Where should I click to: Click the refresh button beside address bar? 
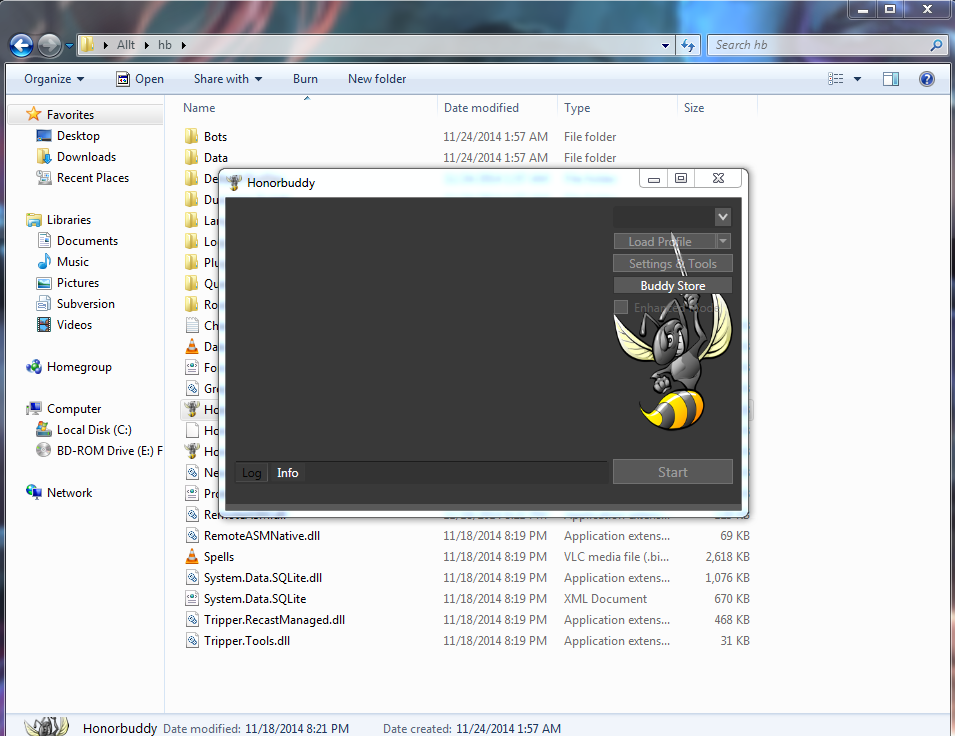click(x=688, y=45)
